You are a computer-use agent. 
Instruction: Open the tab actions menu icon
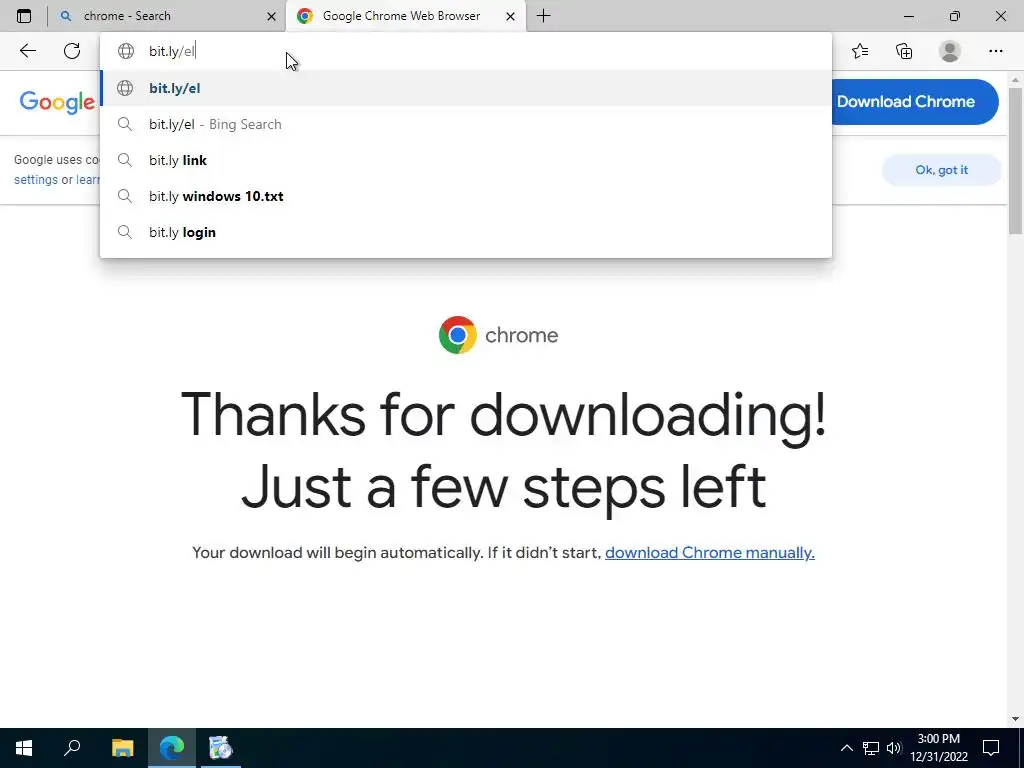[x=24, y=16]
